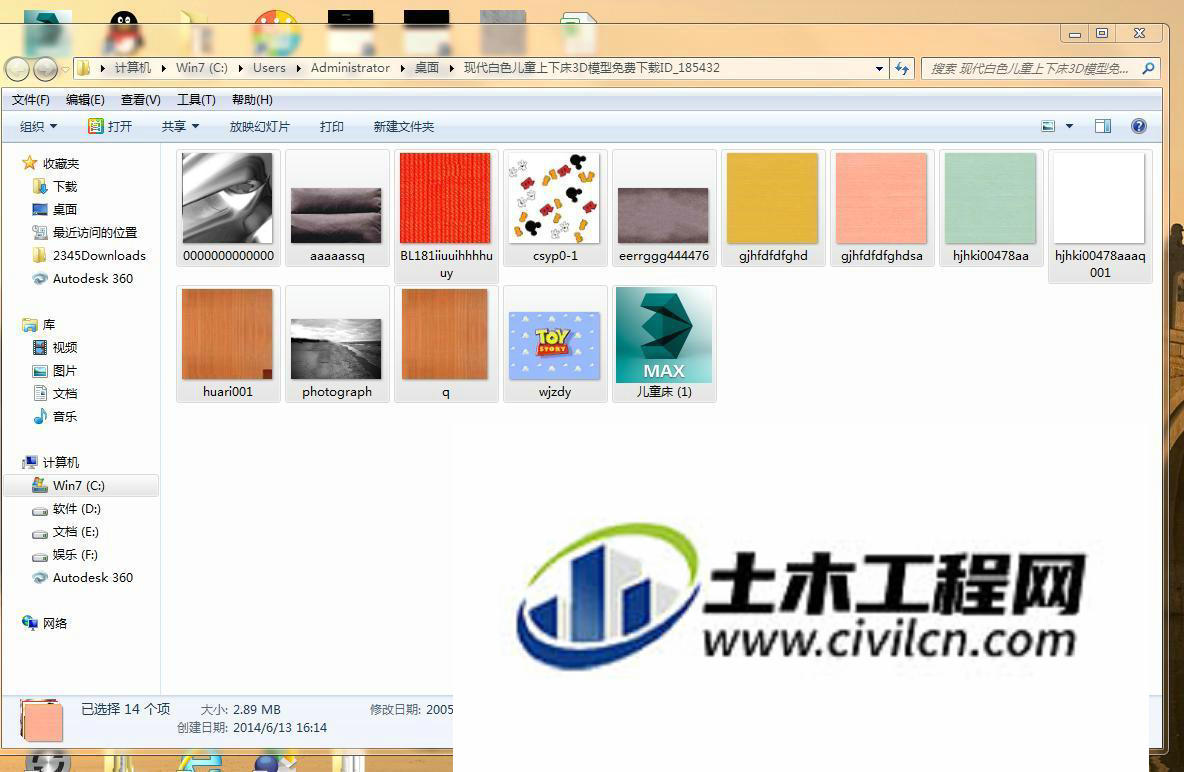Open 2345Downloads folder in sidebar
The width and height of the screenshot is (1184, 772).
click(89, 255)
